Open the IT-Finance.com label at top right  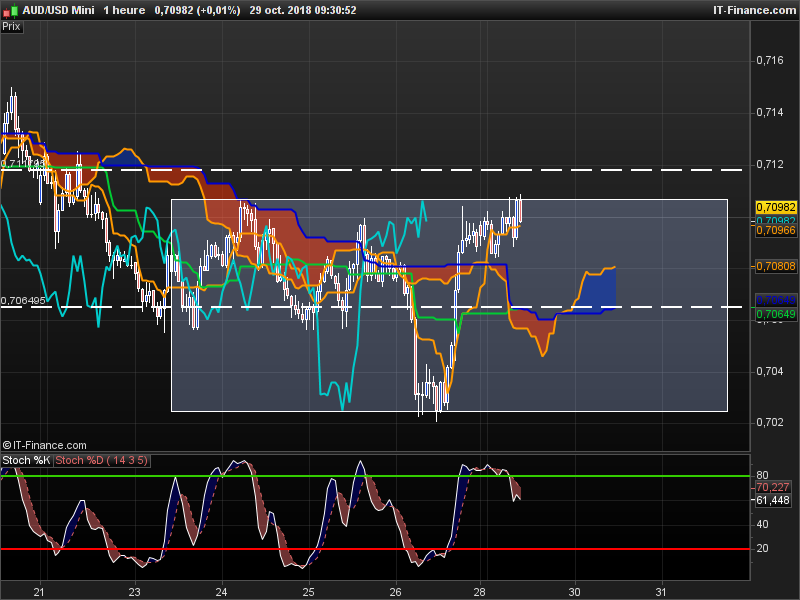754,10
